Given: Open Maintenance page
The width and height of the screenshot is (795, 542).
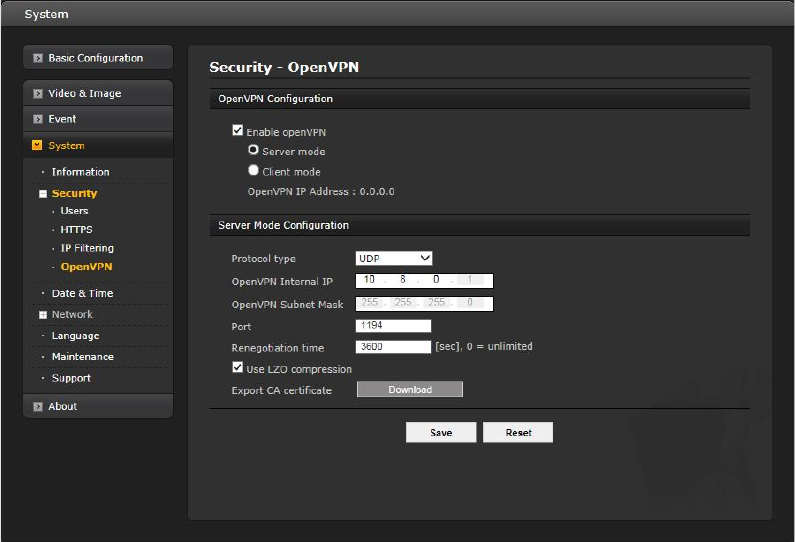Looking at the screenshot, I should (83, 356).
